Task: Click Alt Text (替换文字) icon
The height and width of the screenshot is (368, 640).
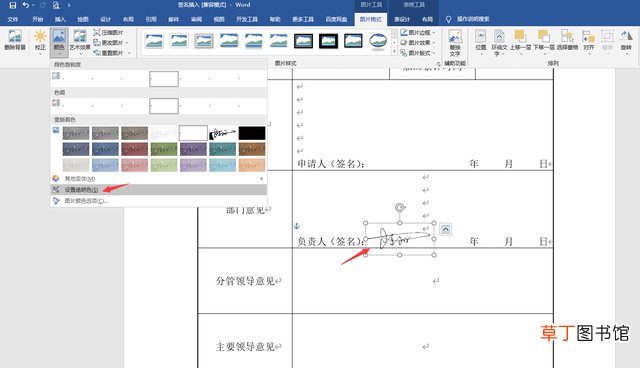Action: pyautogui.click(x=455, y=43)
